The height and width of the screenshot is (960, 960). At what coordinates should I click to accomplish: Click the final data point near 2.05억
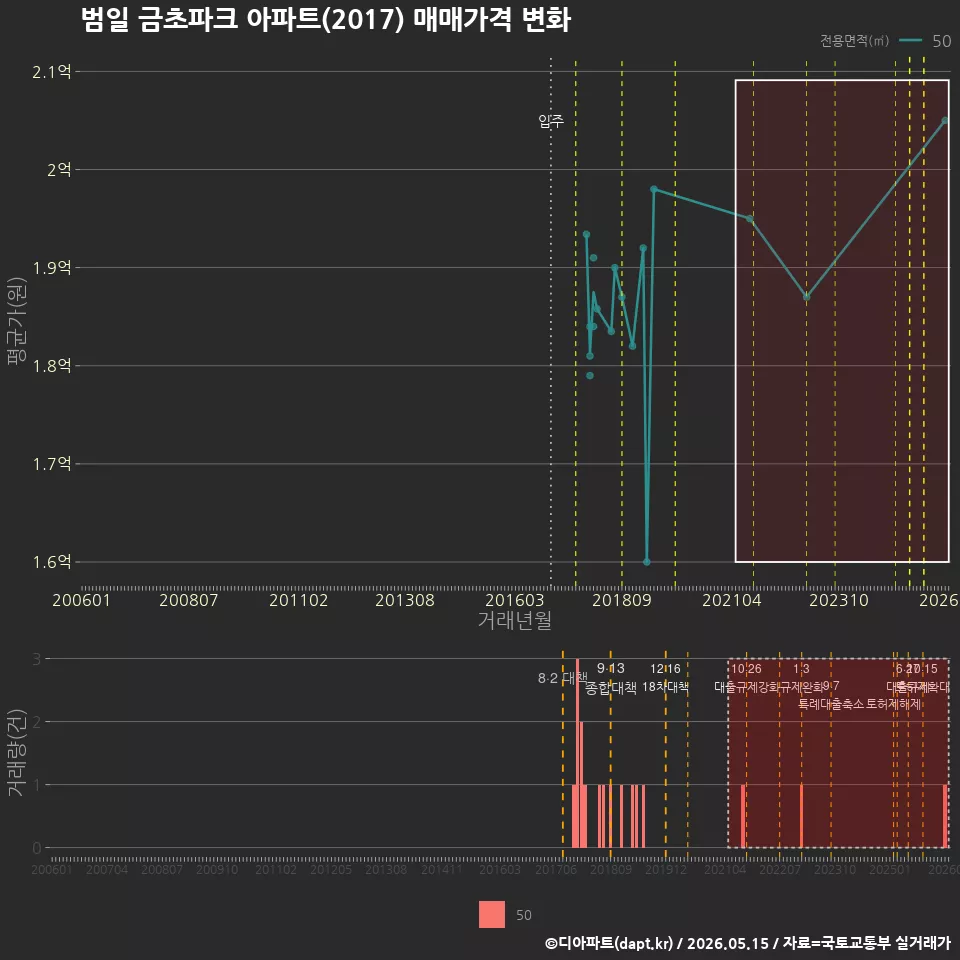[945, 121]
